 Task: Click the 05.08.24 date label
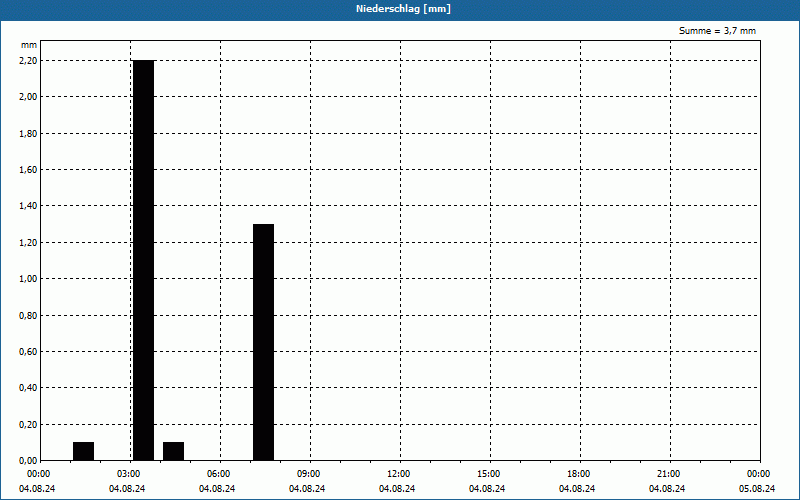point(757,489)
